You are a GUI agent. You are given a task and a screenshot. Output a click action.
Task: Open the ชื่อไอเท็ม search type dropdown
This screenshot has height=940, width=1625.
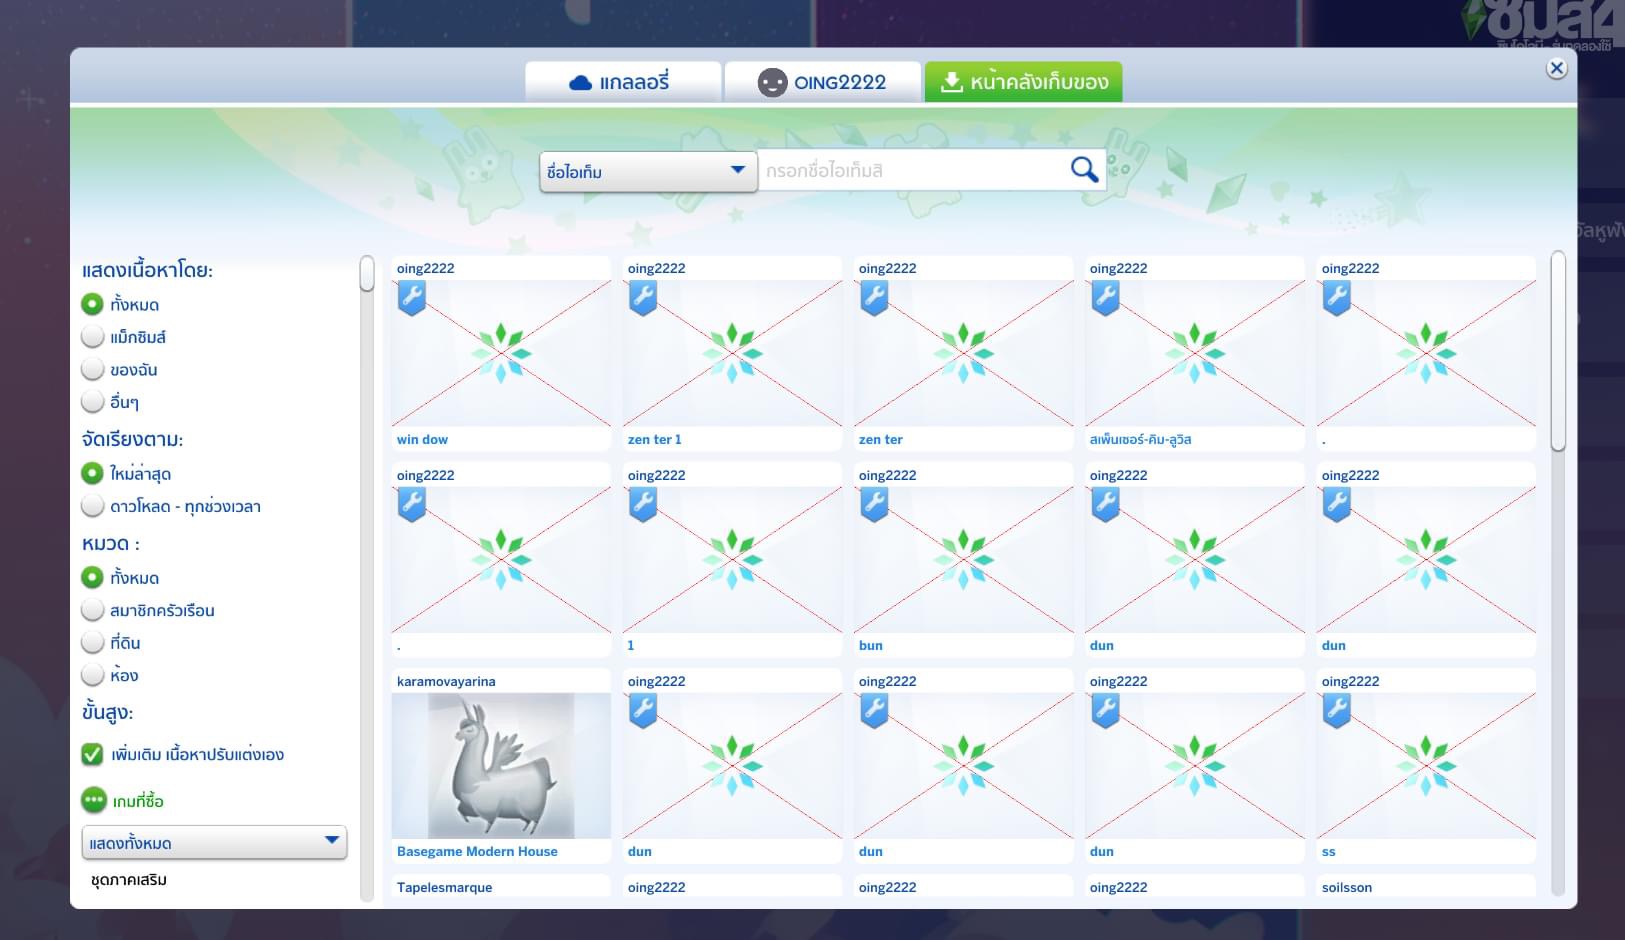[647, 171]
